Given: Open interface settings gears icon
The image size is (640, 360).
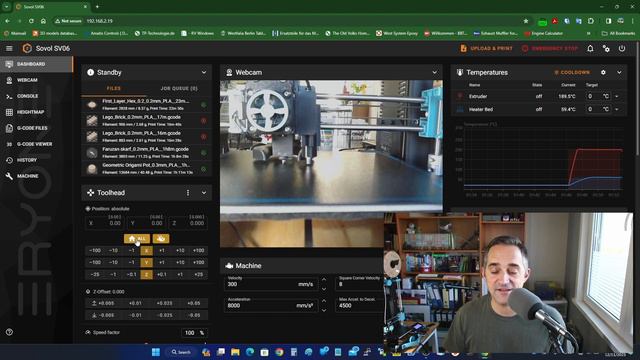Looking at the screenshot, I should tap(606, 48).
